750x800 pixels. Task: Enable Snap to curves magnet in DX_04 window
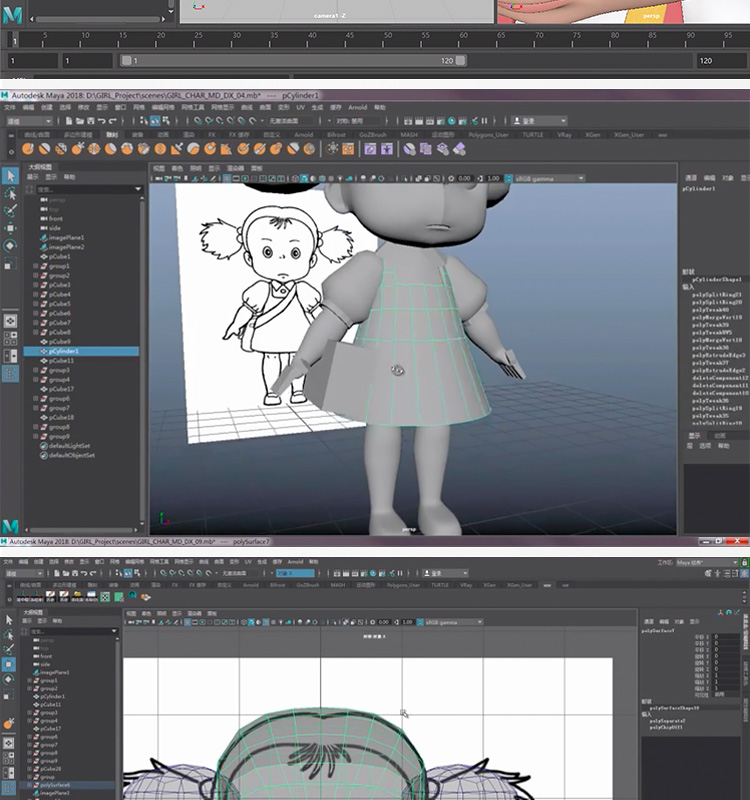(x=209, y=121)
